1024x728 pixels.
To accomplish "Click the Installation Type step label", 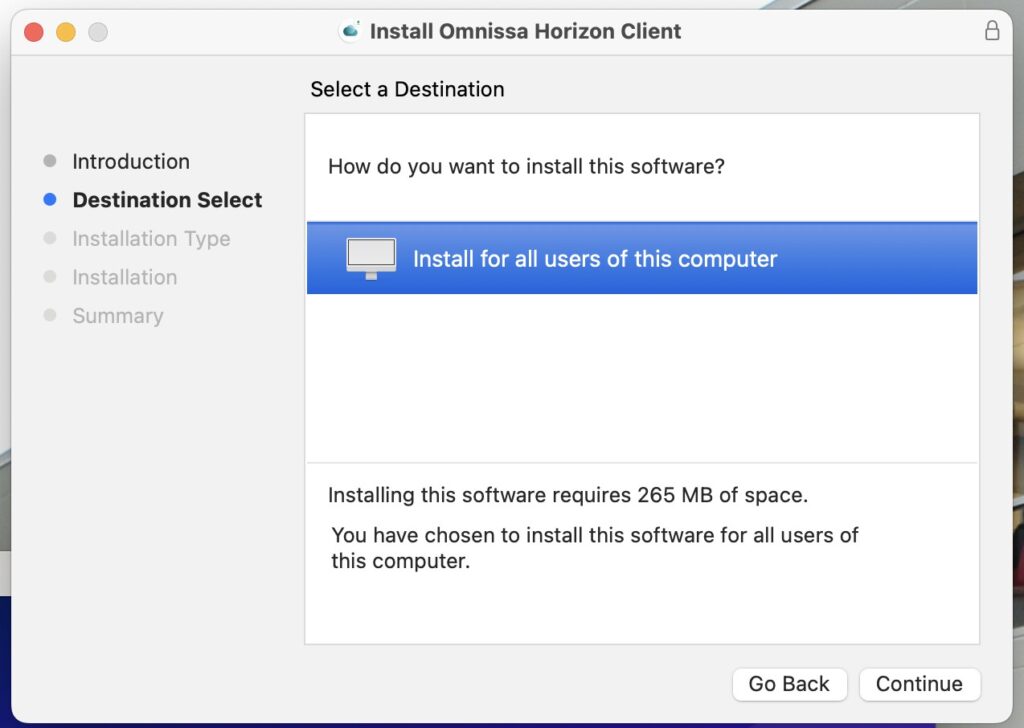I will (x=151, y=239).
